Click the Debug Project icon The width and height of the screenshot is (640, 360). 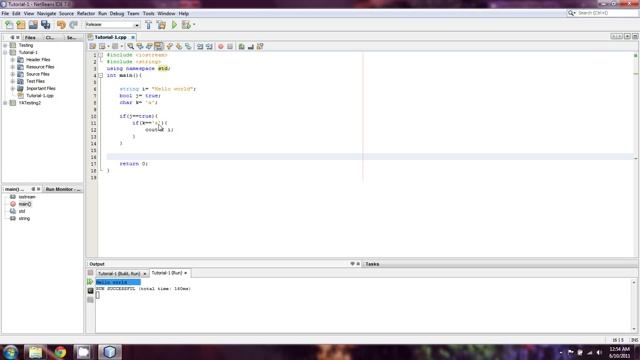pyautogui.click(x=186, y=25)
